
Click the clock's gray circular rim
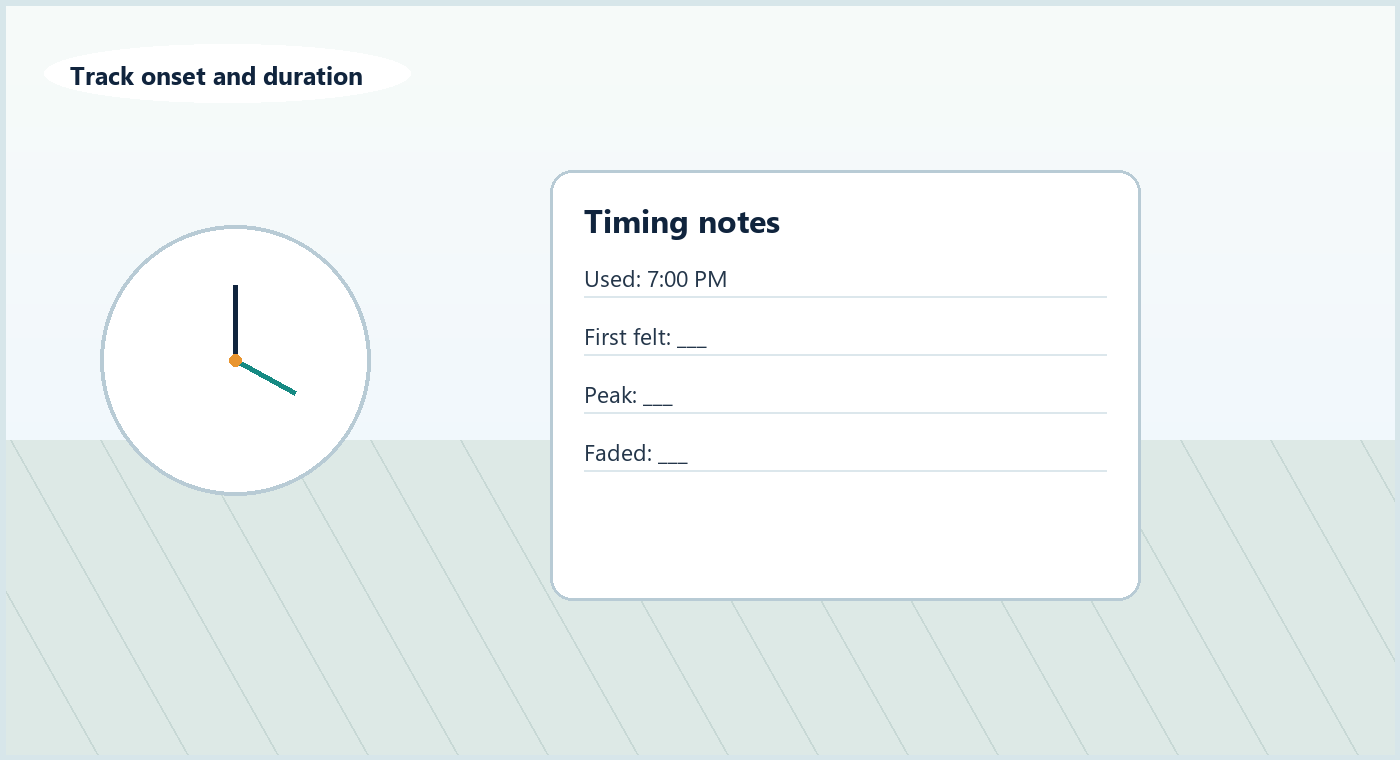point(102,360)
